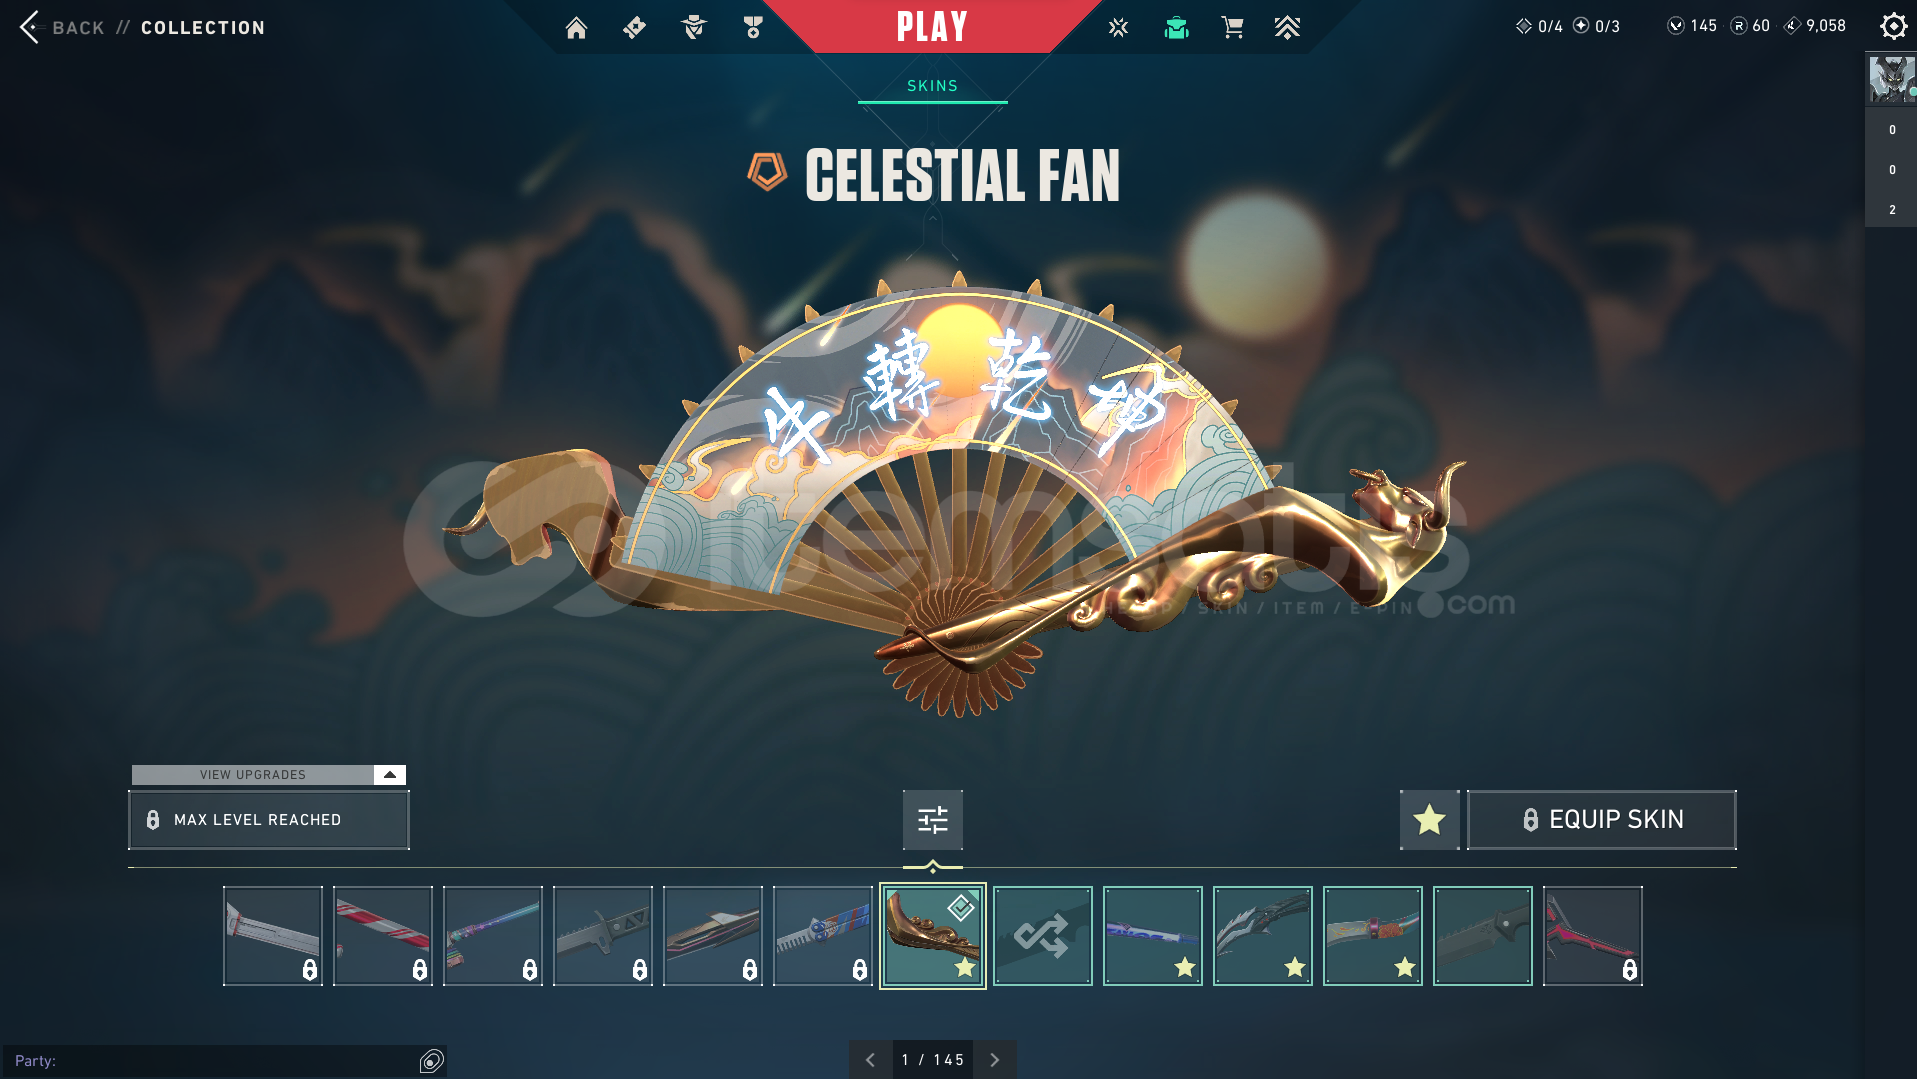
Task: Open the premier chevrons icon
Action: coord(1287,28)
